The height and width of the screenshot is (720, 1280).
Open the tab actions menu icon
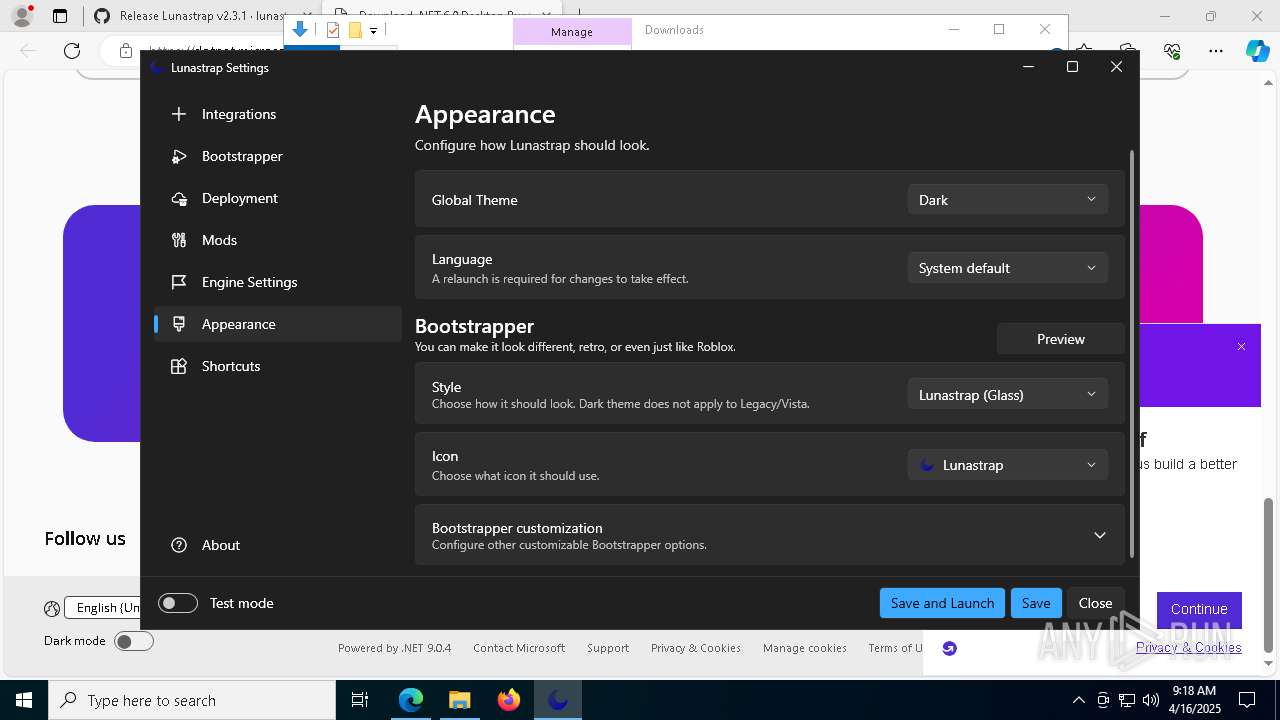[60, 16]
